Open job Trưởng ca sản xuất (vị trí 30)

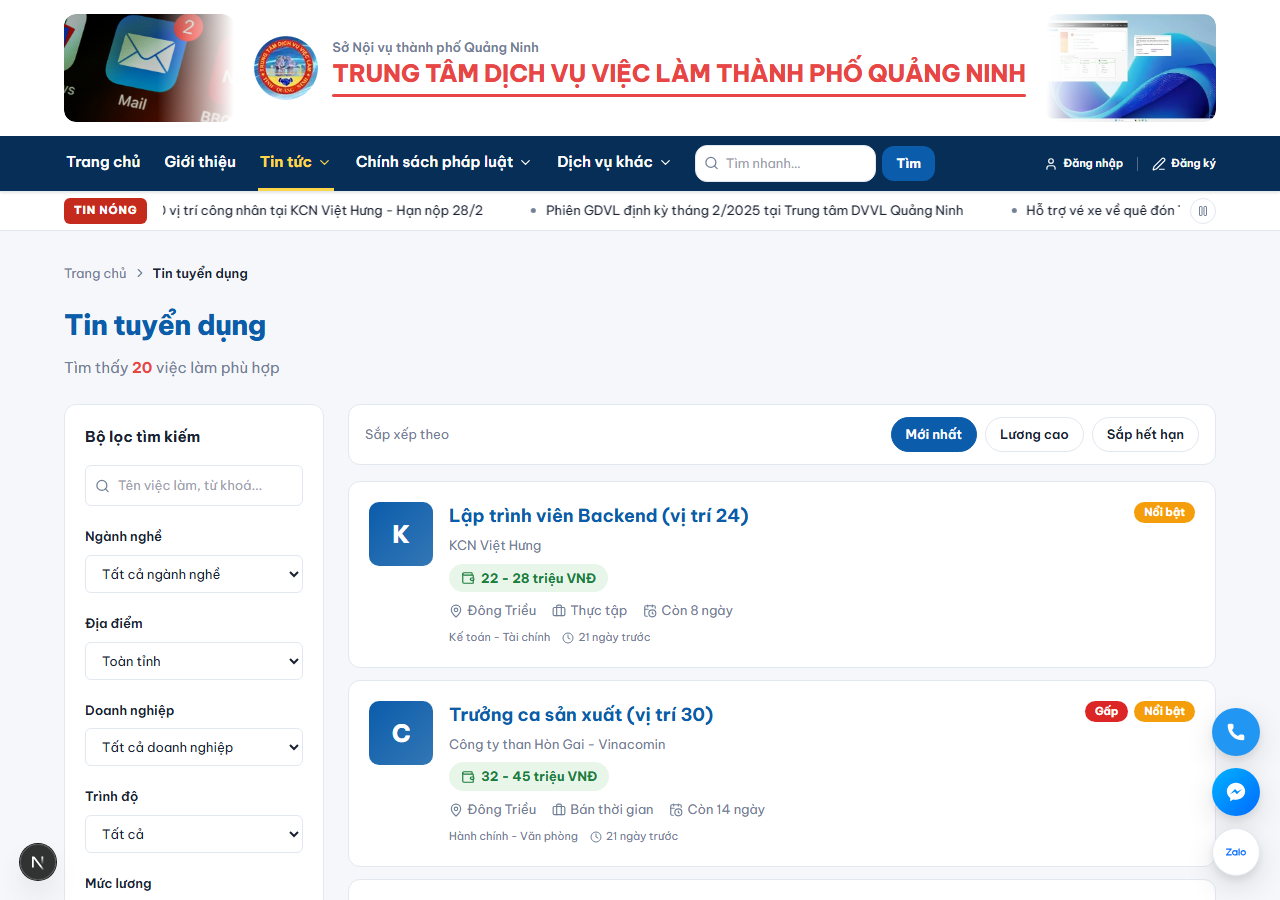581,714
